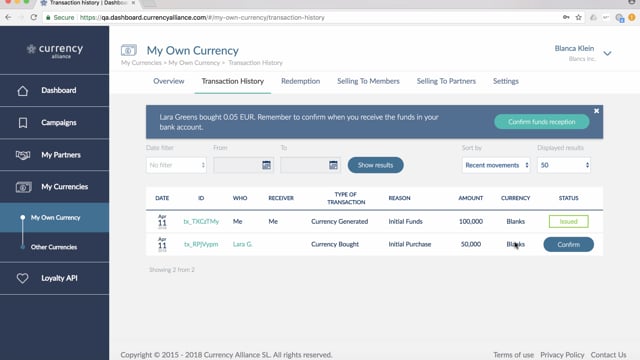640x360 pixels.
Task: Click the Campaigns bookmark icon
Action: tap(23, 122)
